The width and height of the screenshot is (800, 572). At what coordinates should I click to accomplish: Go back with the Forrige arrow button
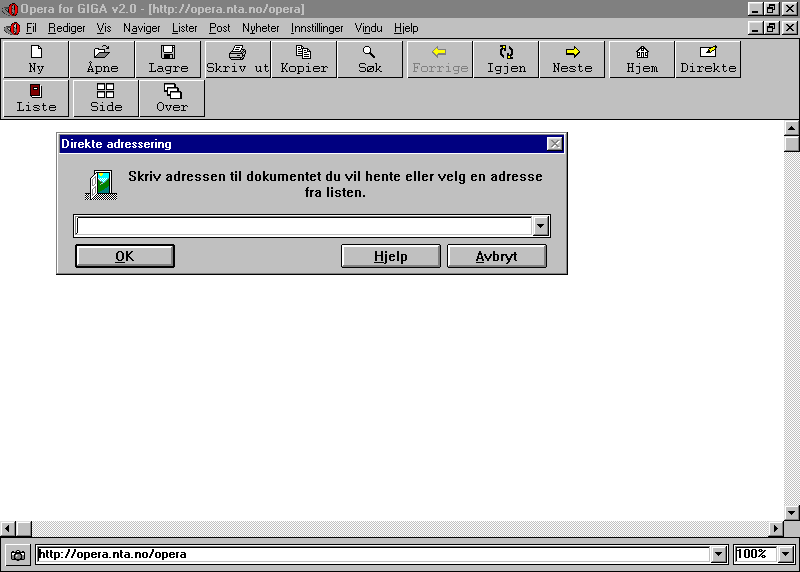pos(439,60)
